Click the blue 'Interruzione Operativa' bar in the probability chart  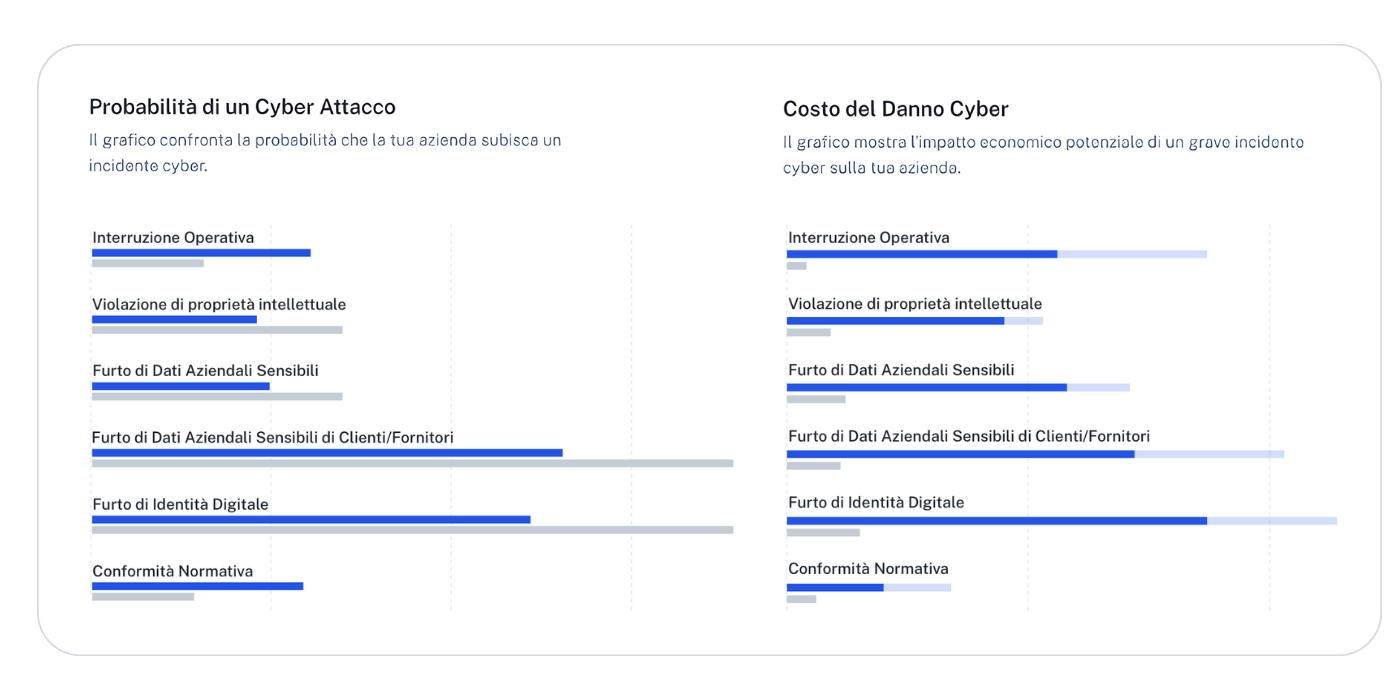[201, 252]
